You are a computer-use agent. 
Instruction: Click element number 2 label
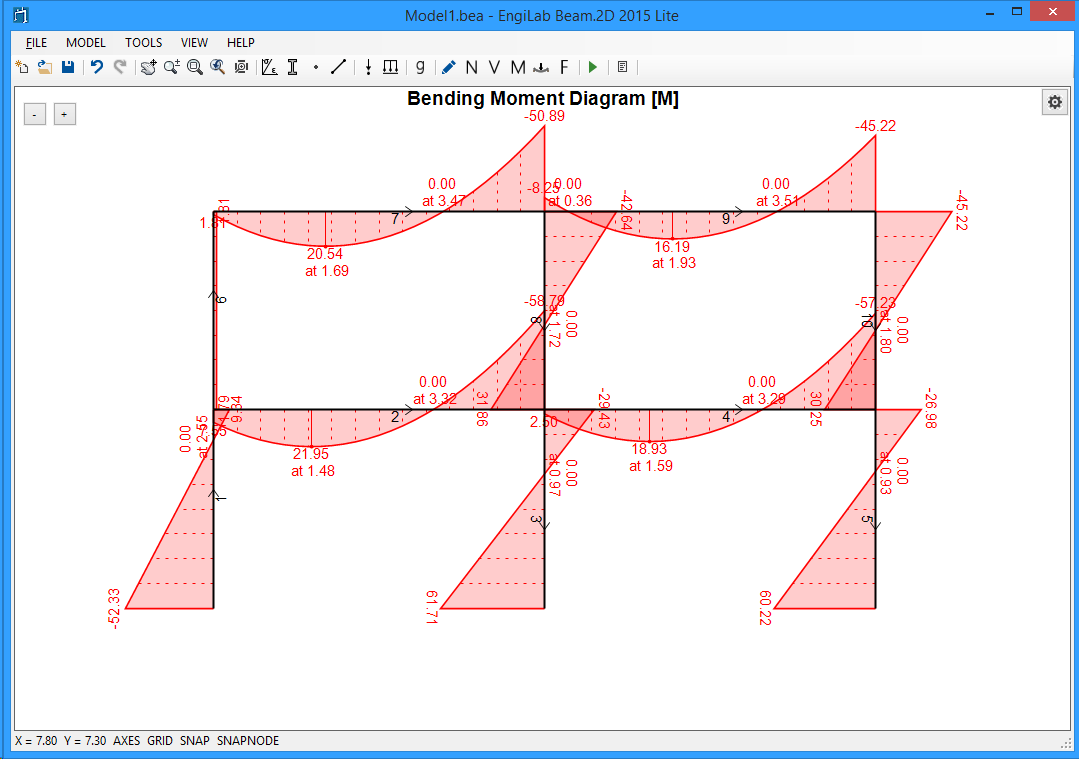click(x=395, y=417)
